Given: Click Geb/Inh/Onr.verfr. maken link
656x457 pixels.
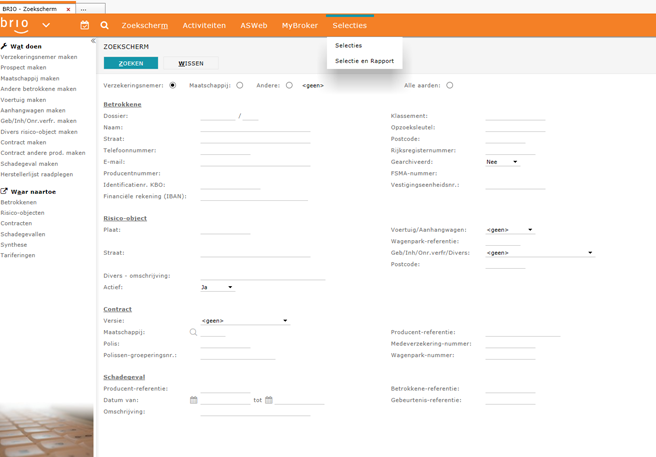Looking at the screenshot, I should pos(38,121).
